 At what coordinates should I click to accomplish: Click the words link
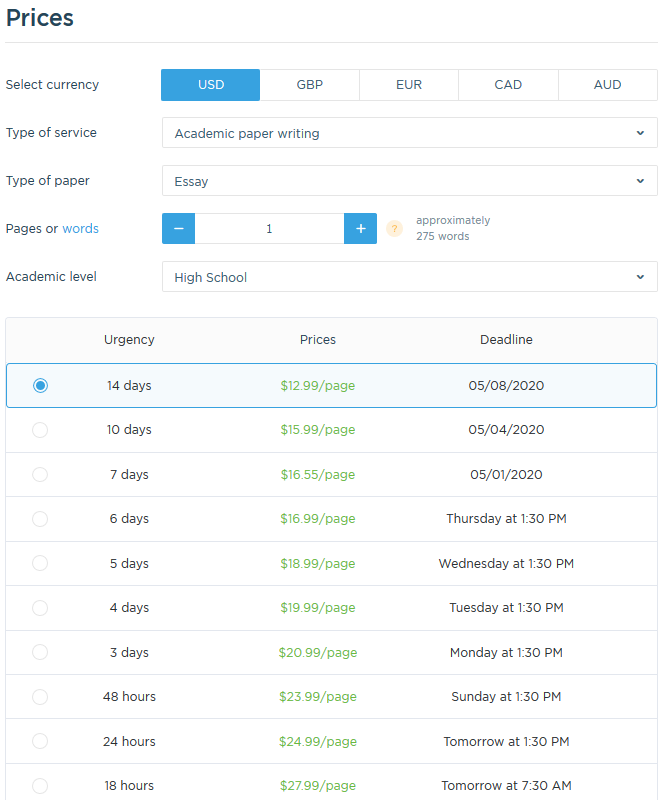point(80,229)
